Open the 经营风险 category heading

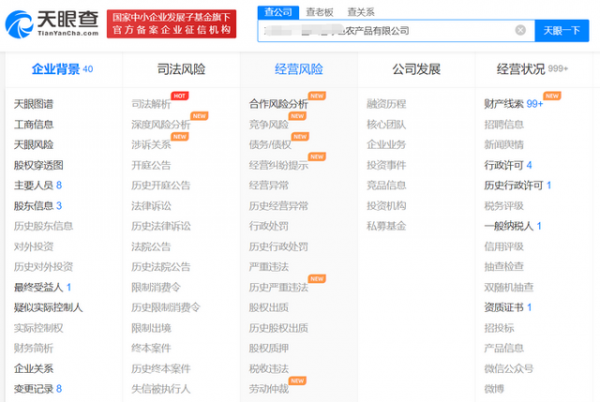point(298,69)
